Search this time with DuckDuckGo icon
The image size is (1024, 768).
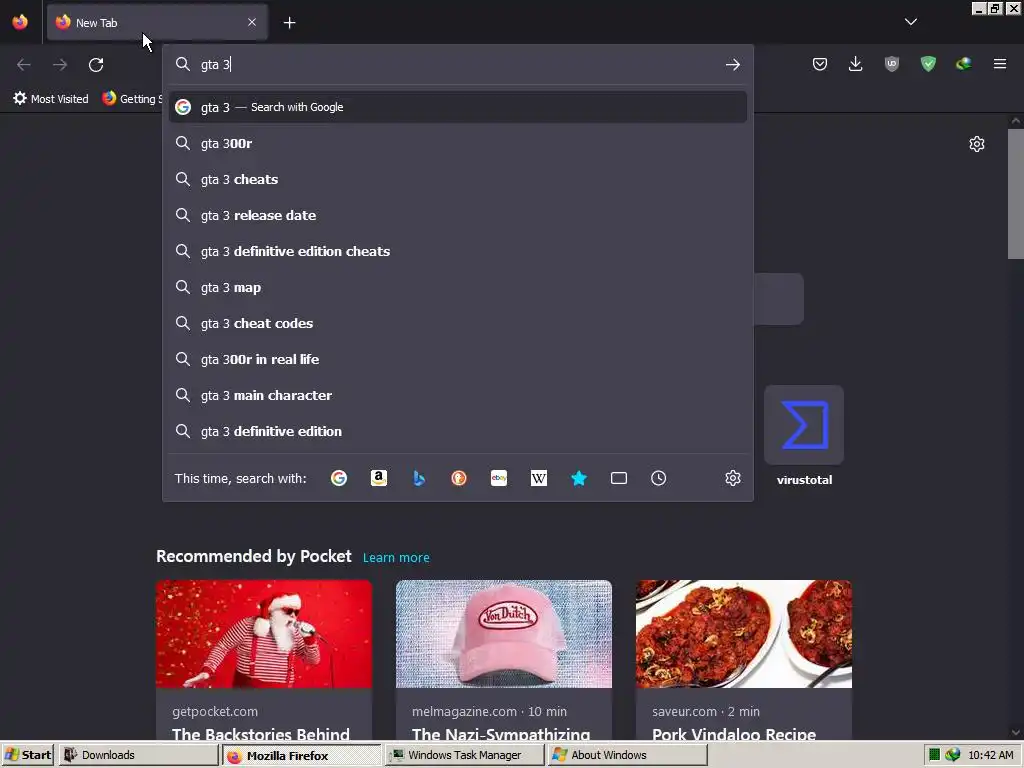(x=459, y=478)
